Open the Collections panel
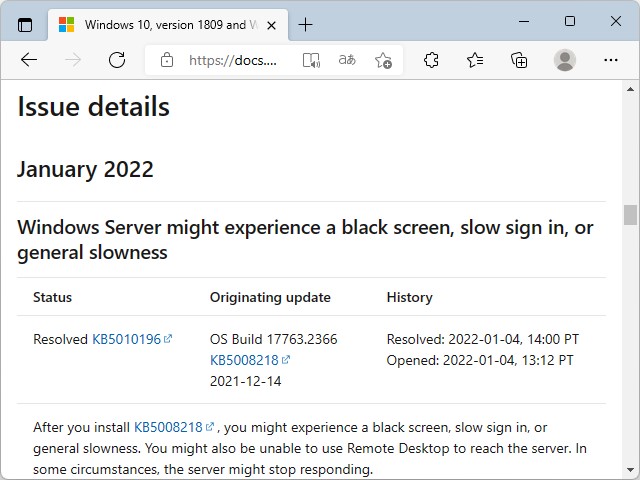640x480 pixels. tap(519, 60)
